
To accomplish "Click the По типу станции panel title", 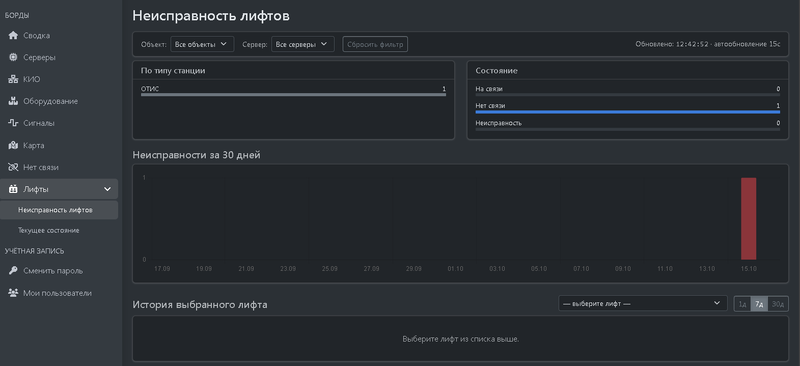I will click(173, 71).
